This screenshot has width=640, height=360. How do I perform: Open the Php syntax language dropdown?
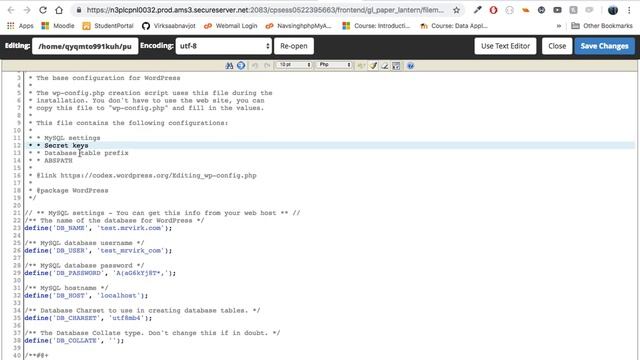334,65
